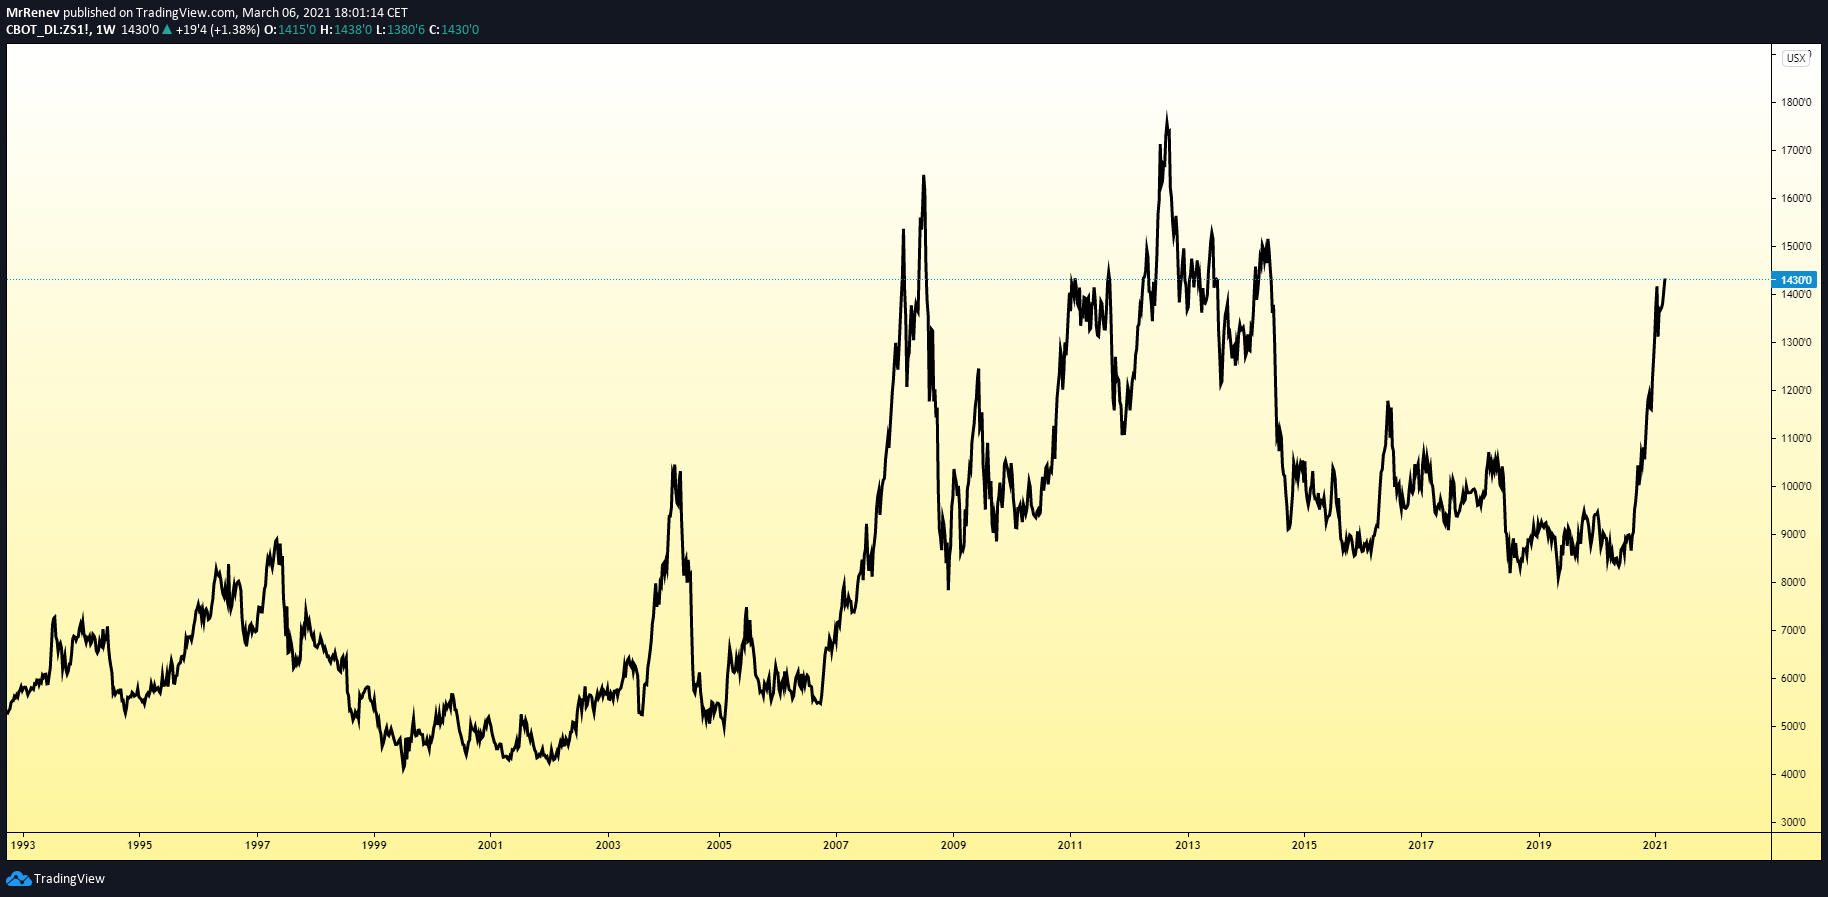Click the open value O:1415'0
Viewport: 1828px width, 897px height.
click(290, 30)
